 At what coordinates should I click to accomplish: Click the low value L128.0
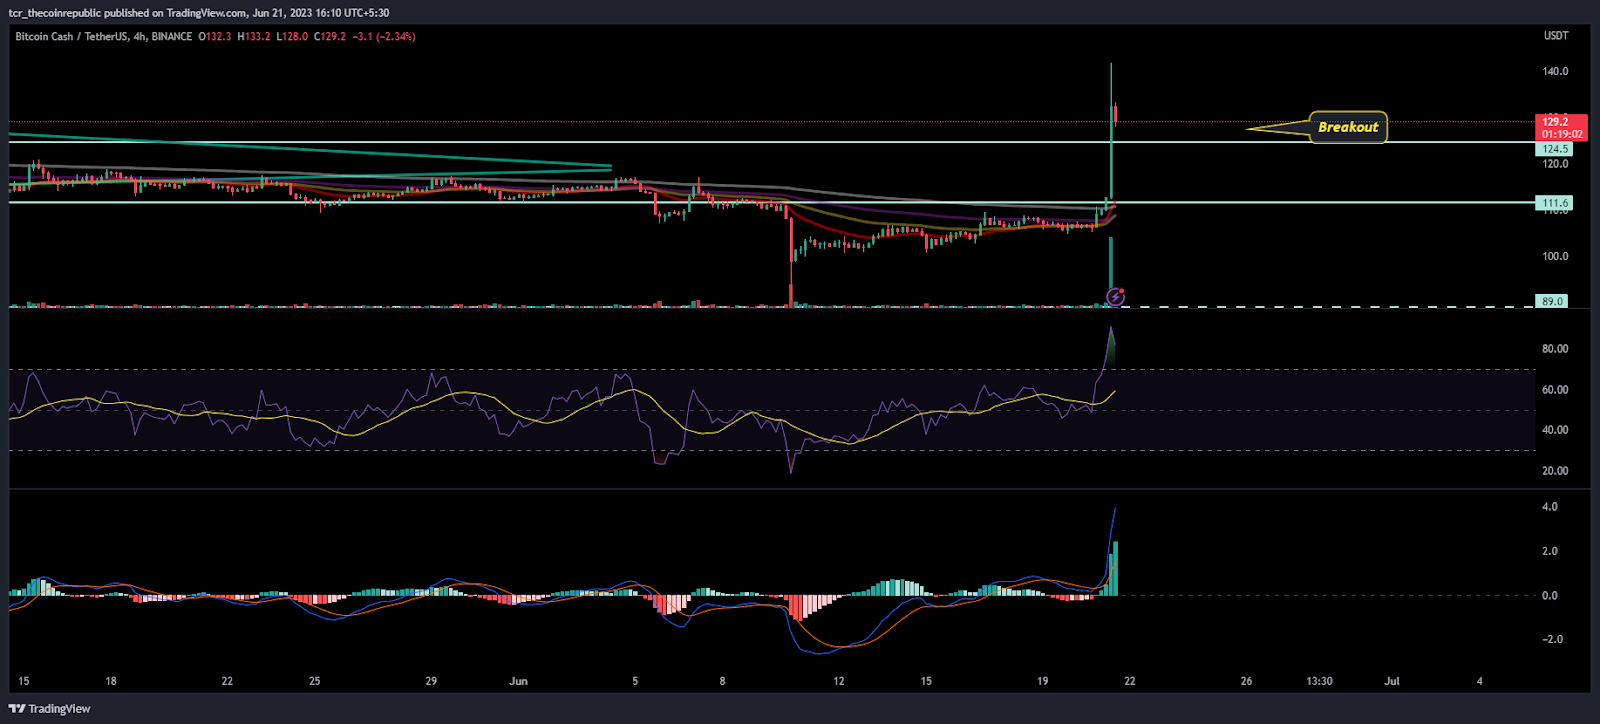click(x=292, y=37)
